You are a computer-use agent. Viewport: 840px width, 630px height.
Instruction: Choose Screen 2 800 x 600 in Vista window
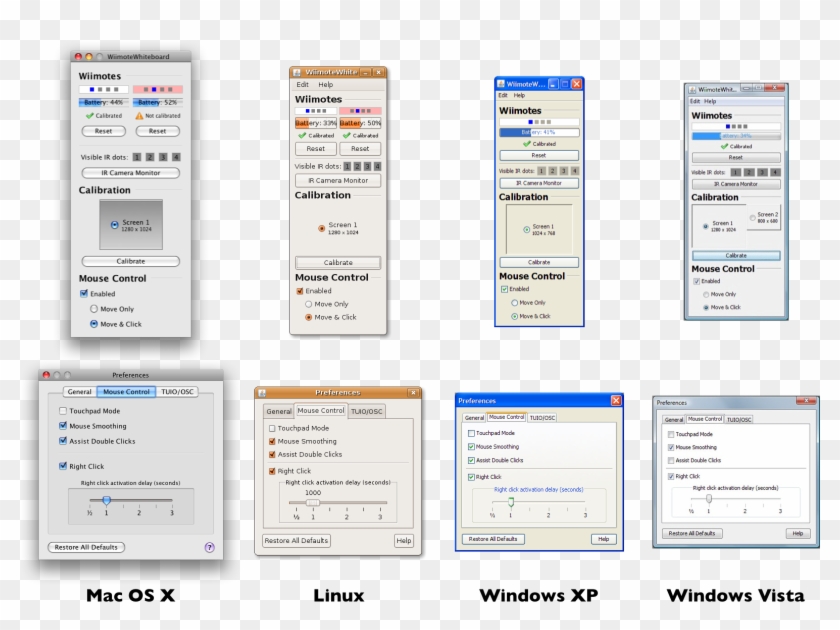[x=752, y=216]
